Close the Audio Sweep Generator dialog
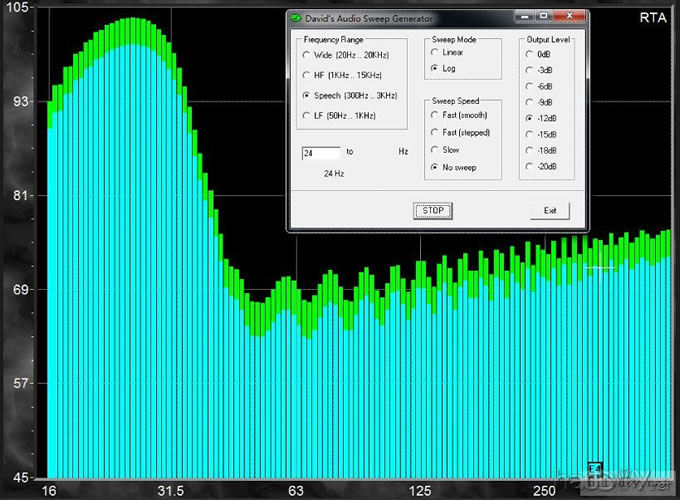This screenshot has height=500, width=680. pos(567,16)
